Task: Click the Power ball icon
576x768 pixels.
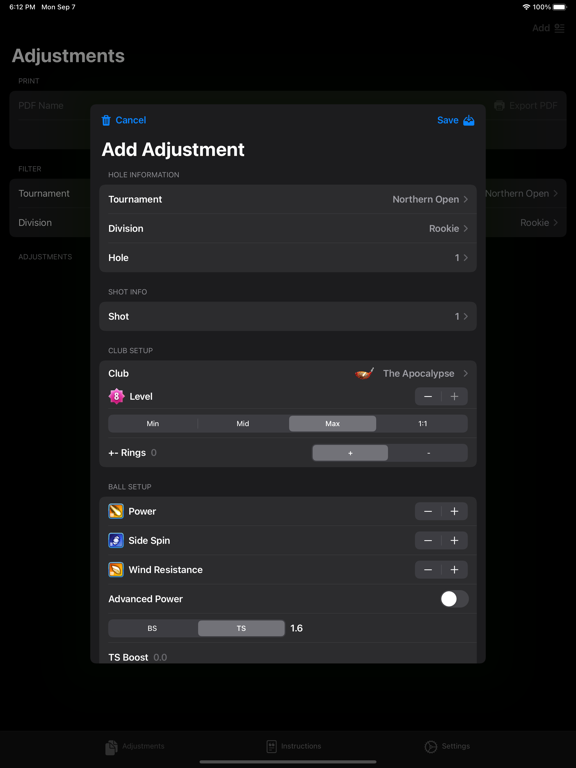Action: point(116,511)
